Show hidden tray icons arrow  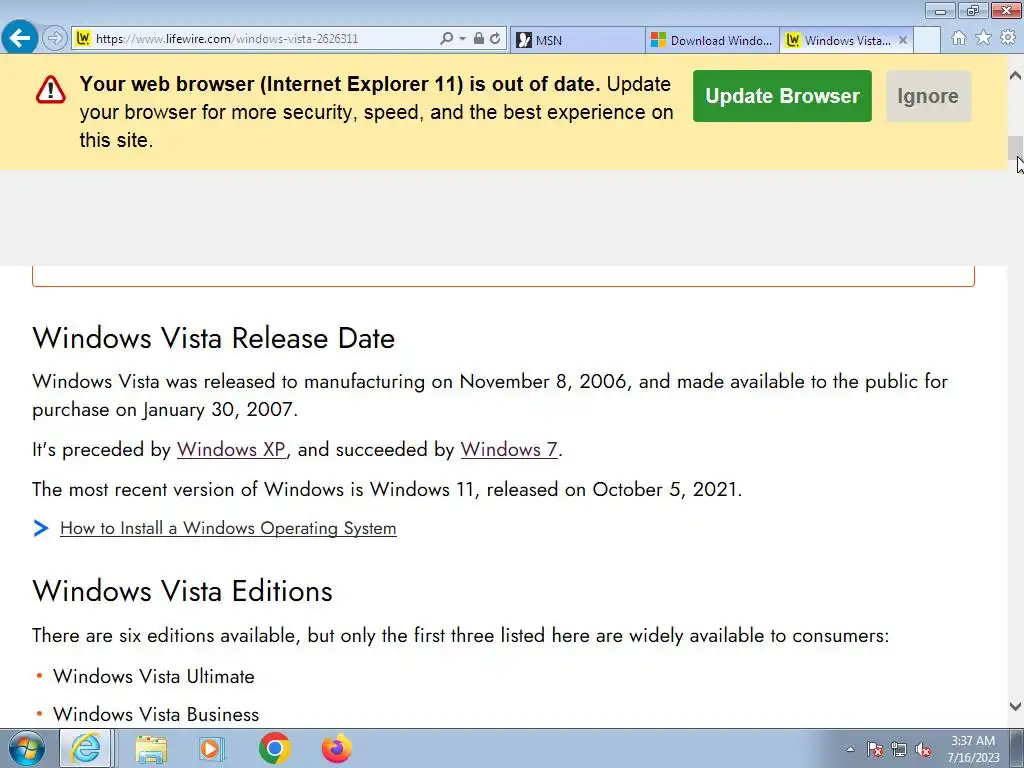850,749
